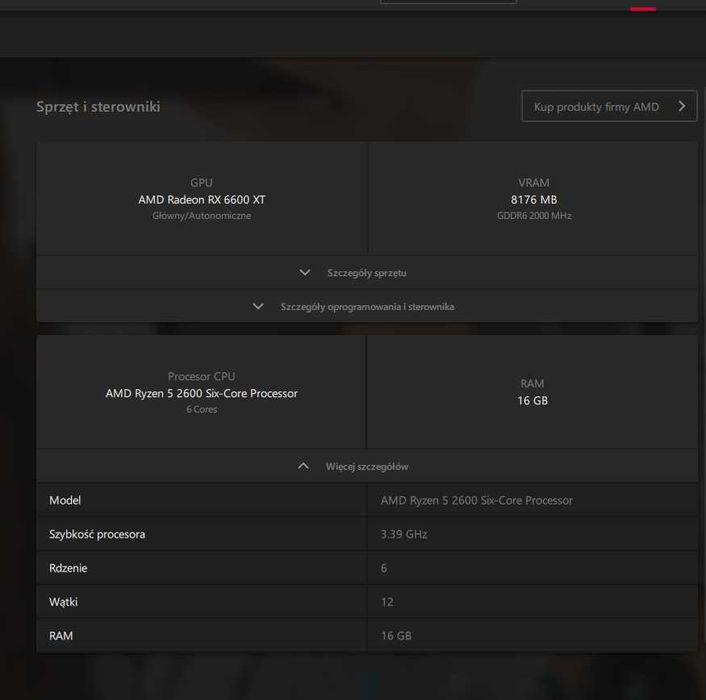Open the Kup produkty firmy AMD button
This screenshot has height=700, width=706.
pos(609,106)
